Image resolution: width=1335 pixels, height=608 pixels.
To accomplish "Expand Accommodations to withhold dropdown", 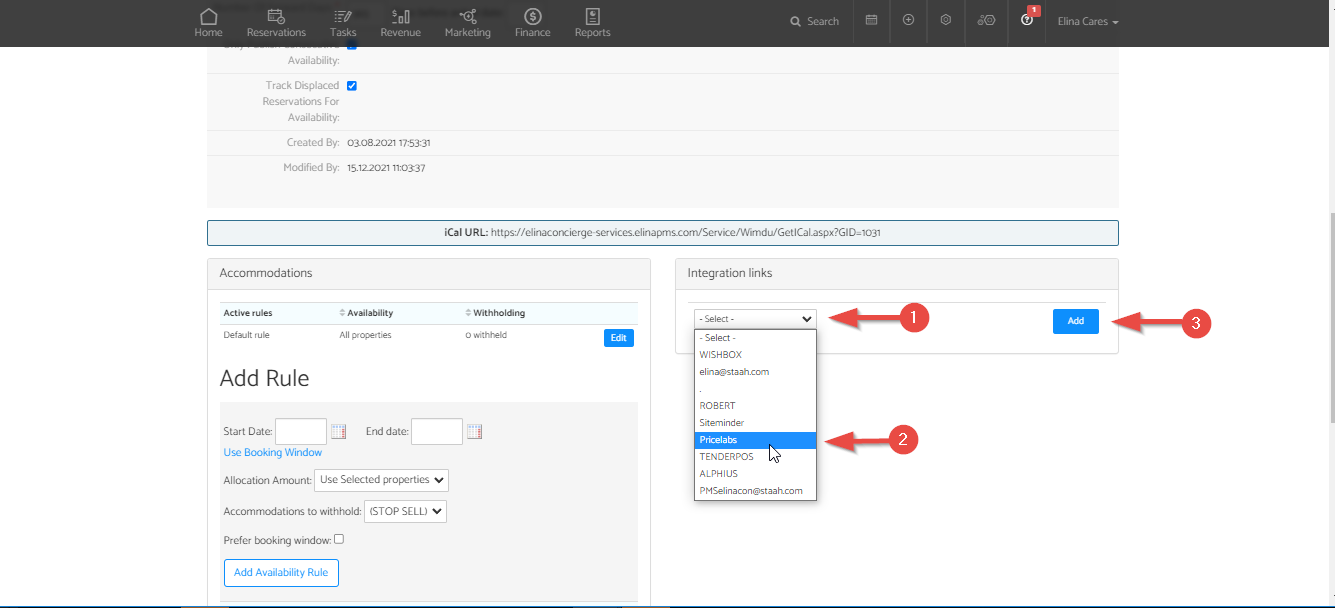I will coord(405,511).
